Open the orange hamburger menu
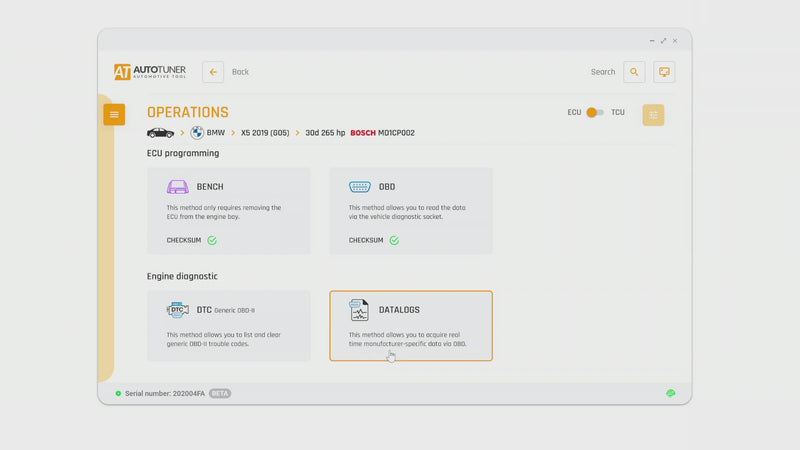This screenshot has width=800, height=450. point(114,115)
